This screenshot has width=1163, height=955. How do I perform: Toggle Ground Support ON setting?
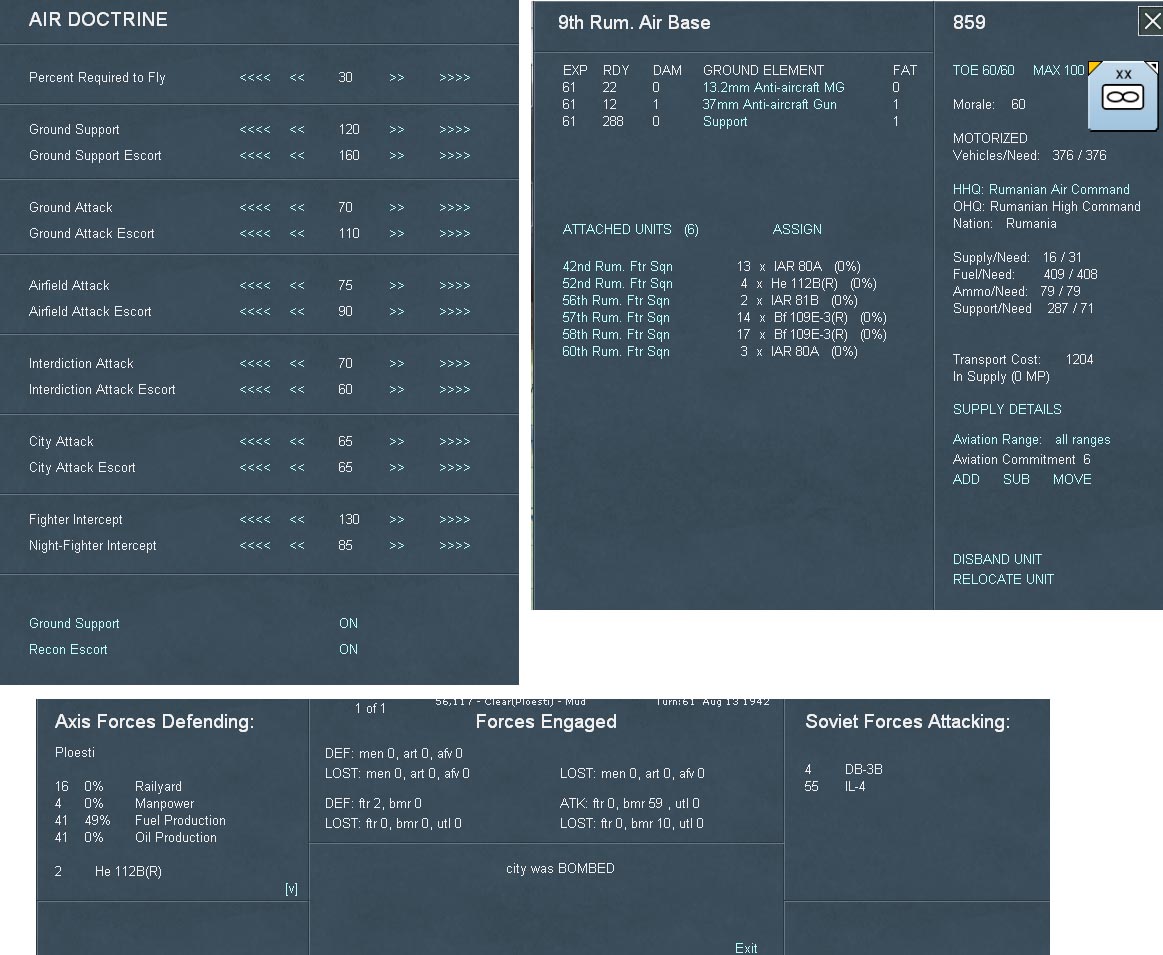(348, 624)
